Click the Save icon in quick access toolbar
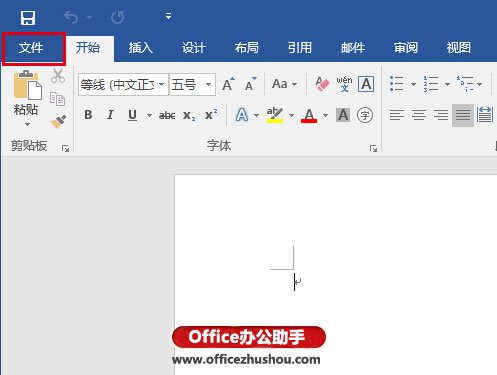497x375 pixels. (28, 18)
